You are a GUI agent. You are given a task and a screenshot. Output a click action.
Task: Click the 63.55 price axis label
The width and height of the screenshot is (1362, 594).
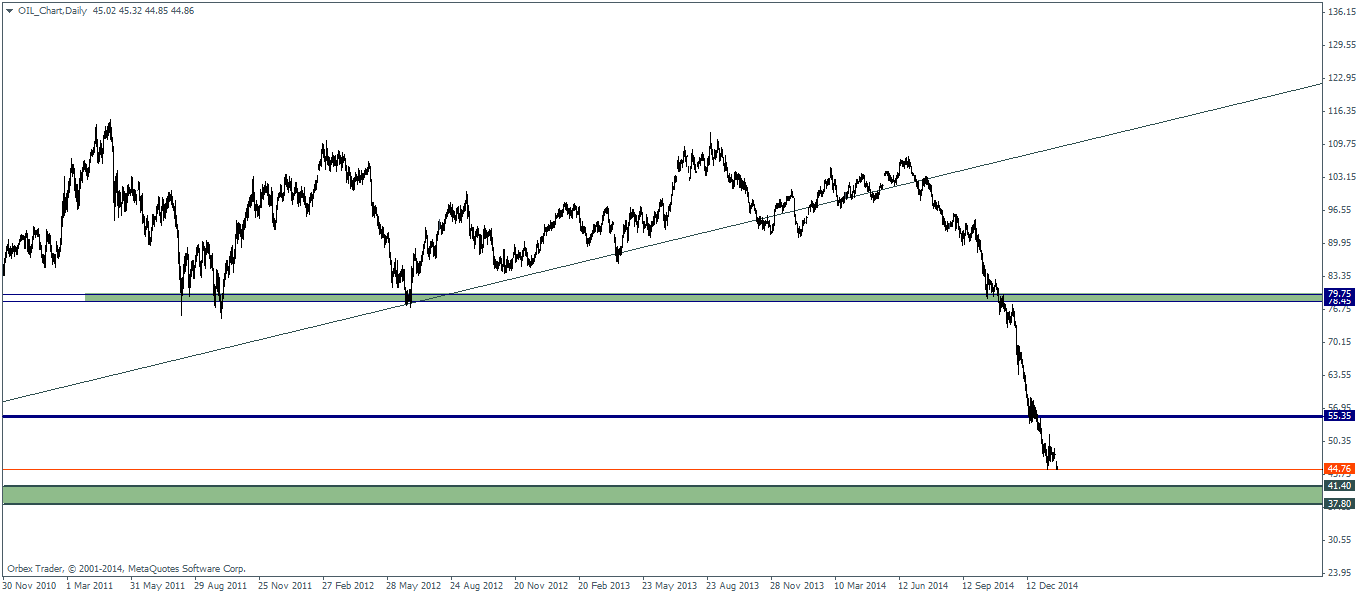click(x=1341, y=375)
